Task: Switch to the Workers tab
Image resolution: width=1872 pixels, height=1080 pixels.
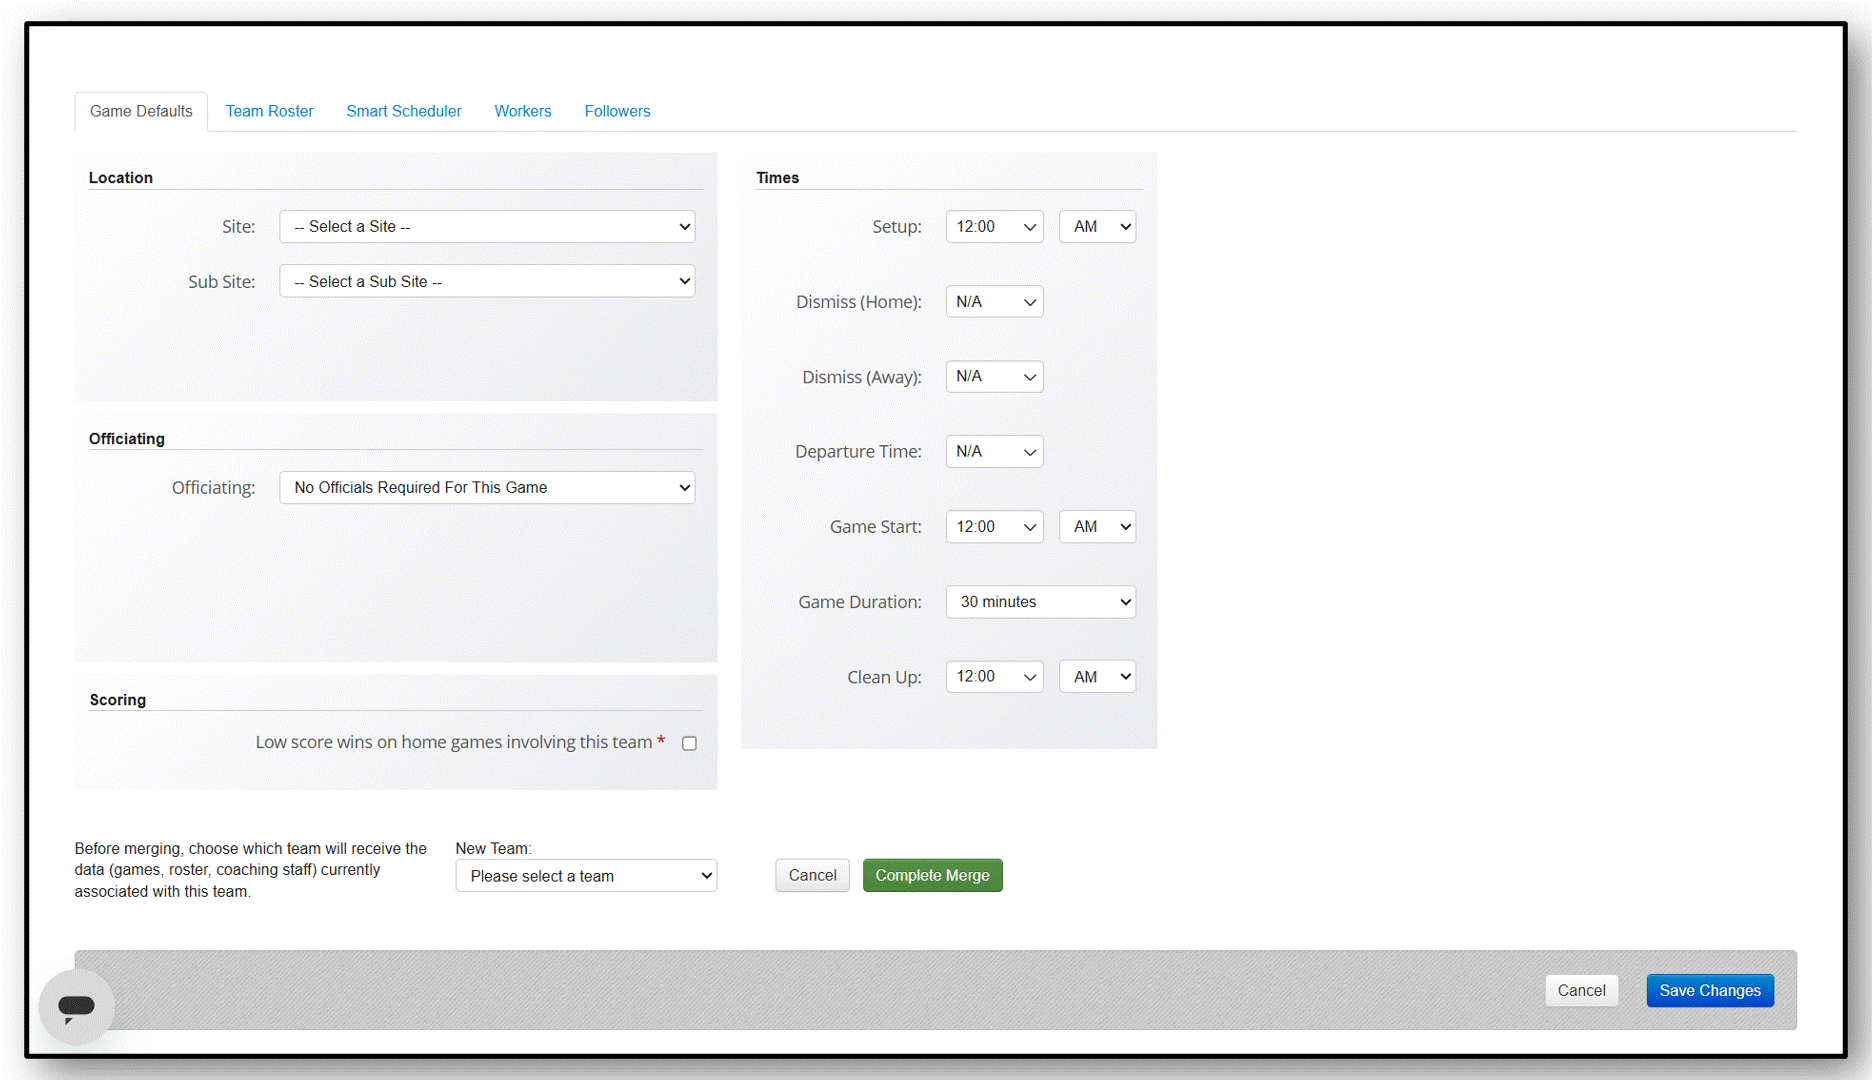Action: click(x=522, y=111)
